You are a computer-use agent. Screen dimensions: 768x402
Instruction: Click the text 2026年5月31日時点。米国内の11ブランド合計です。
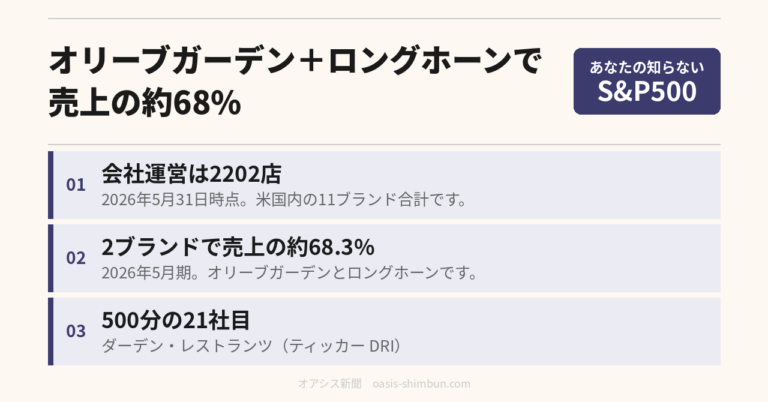click(284, 200)
